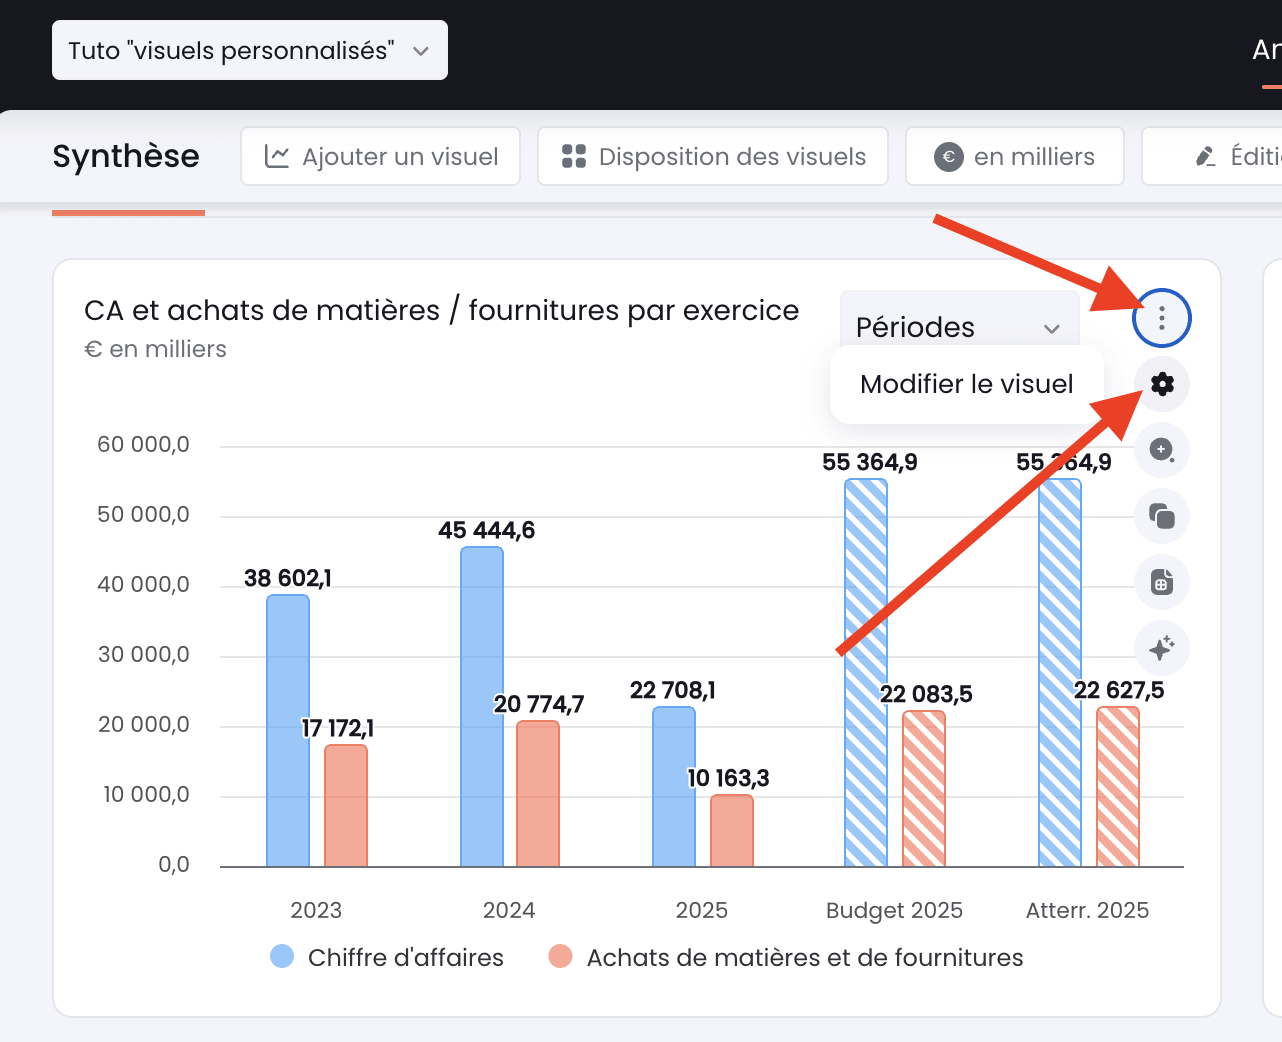Viewport: 1282px width, 1042px height.
Task: Click the pencil edit icon in Édition
Action: pos(1206,156)
